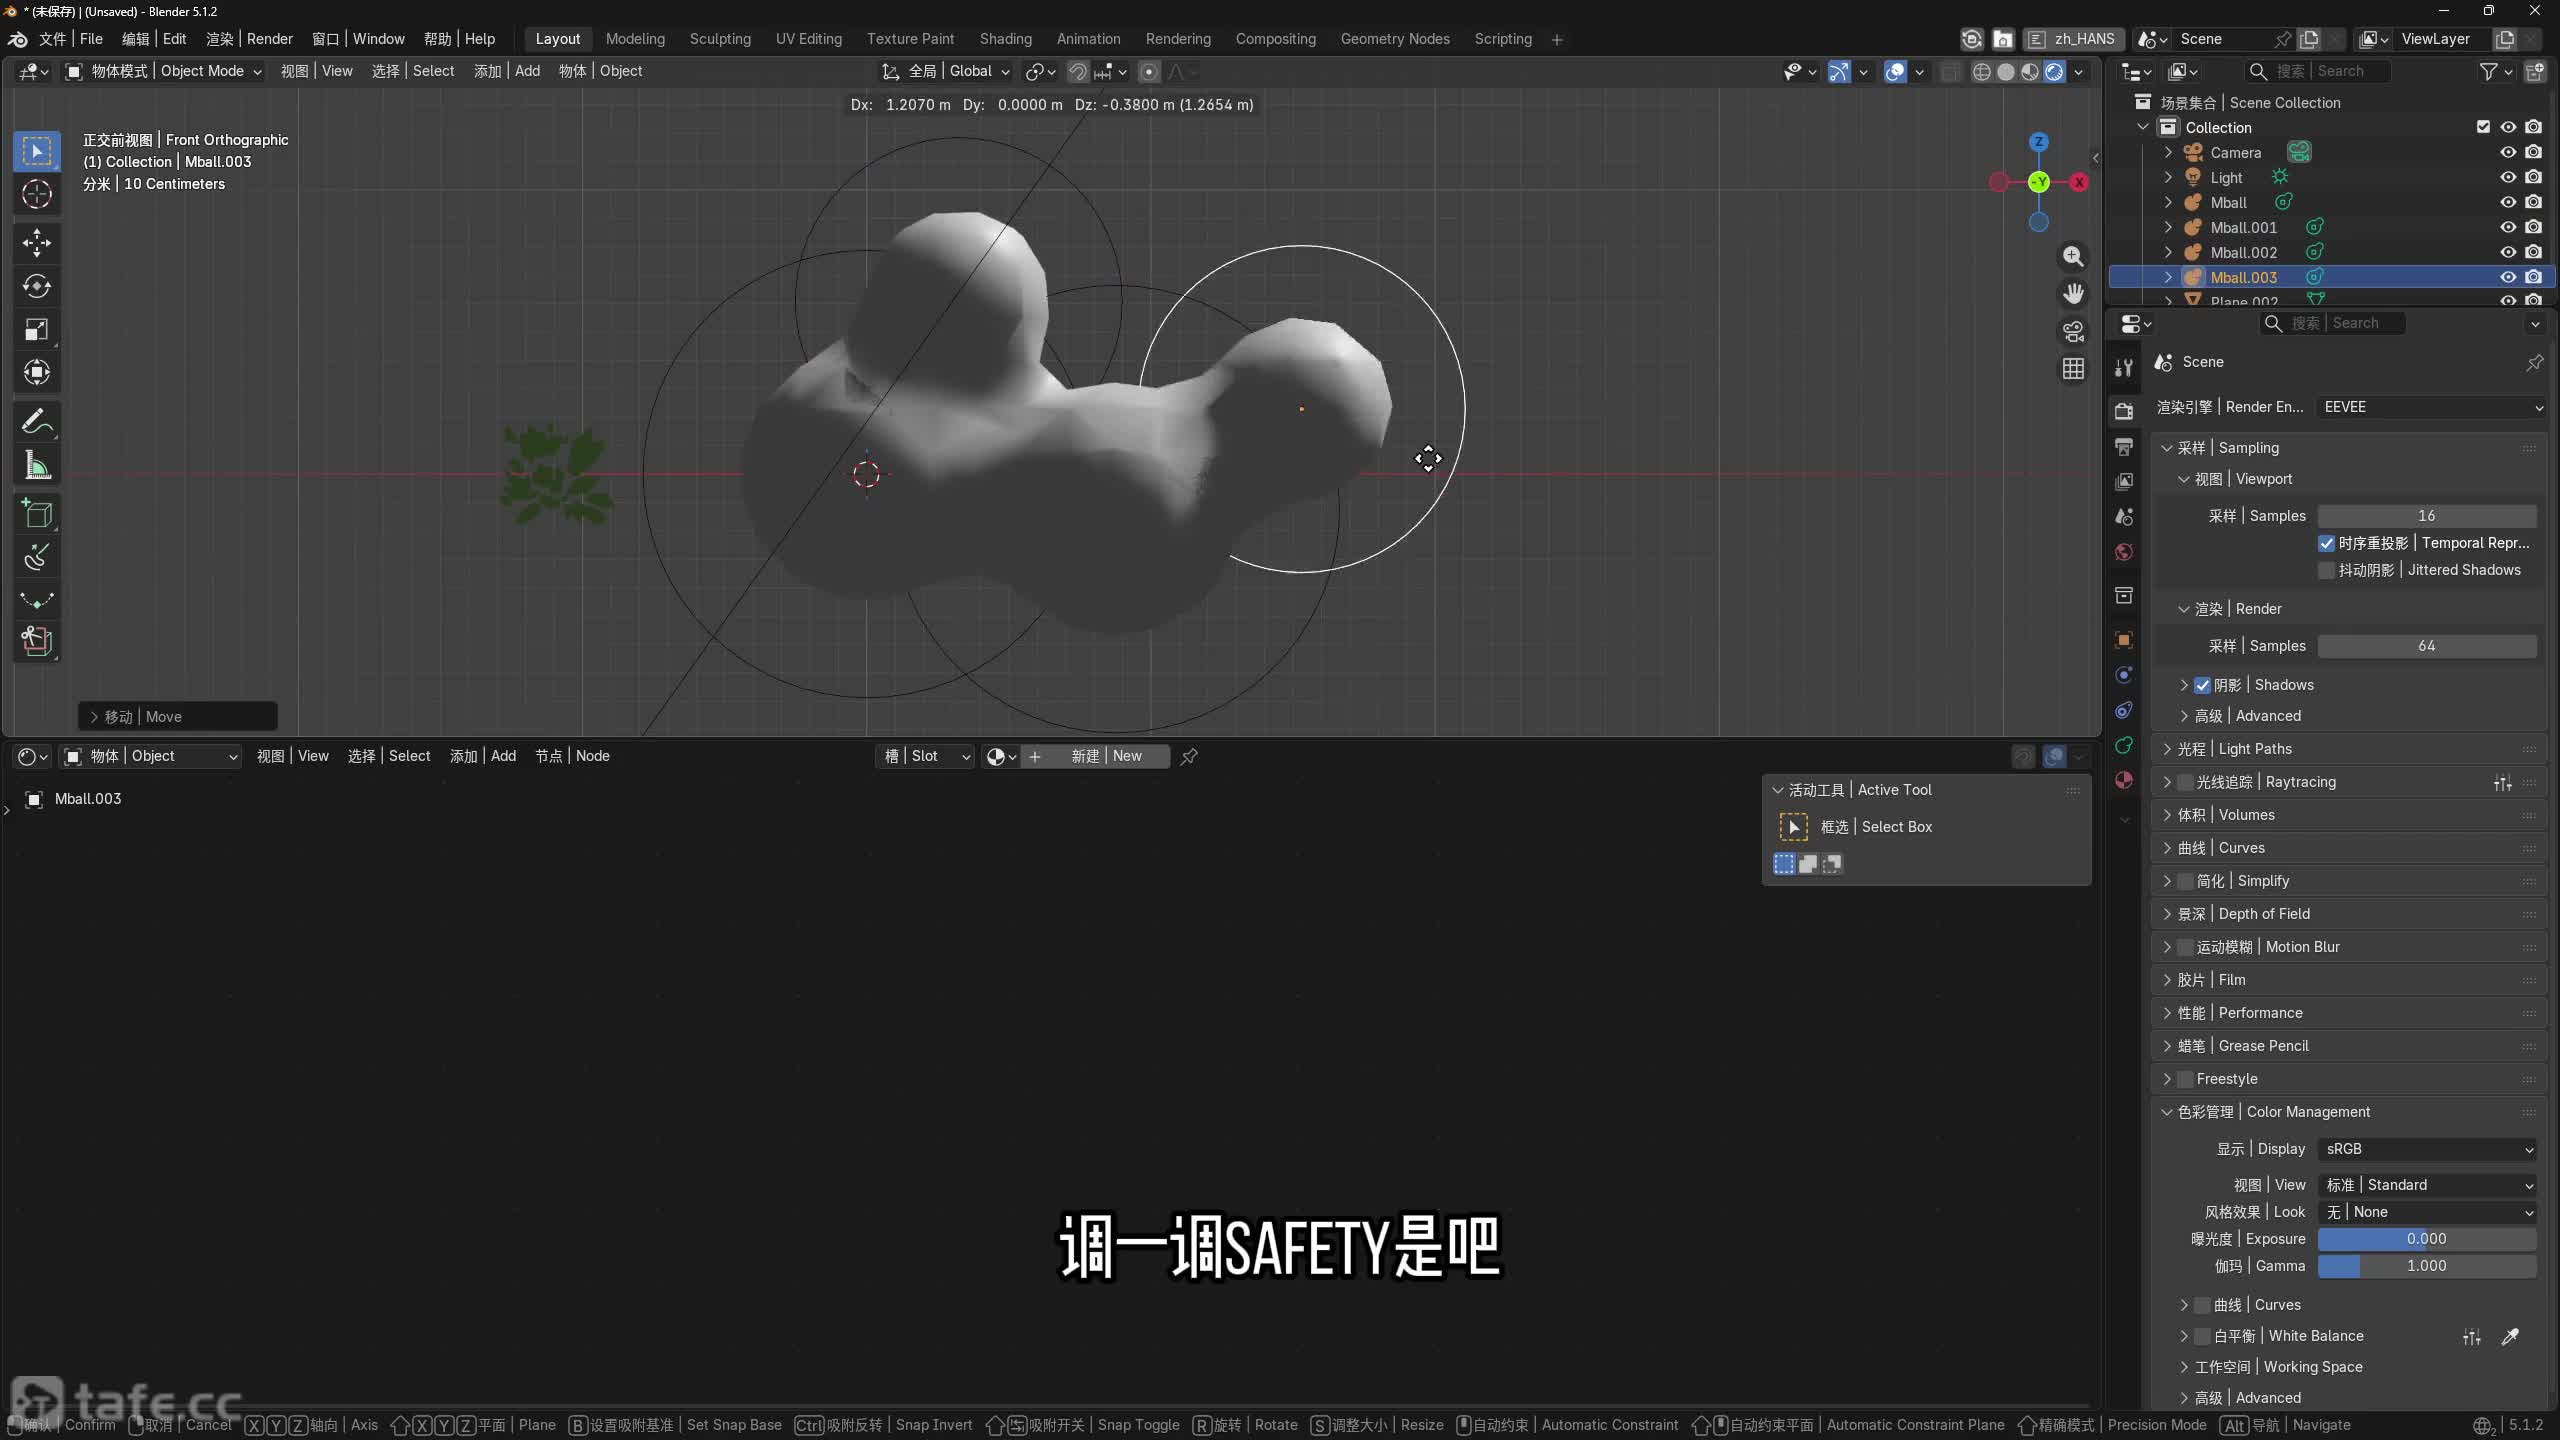Hide Mball.002 with its eye icon

pyautogui.click(x=2508, y=252)
